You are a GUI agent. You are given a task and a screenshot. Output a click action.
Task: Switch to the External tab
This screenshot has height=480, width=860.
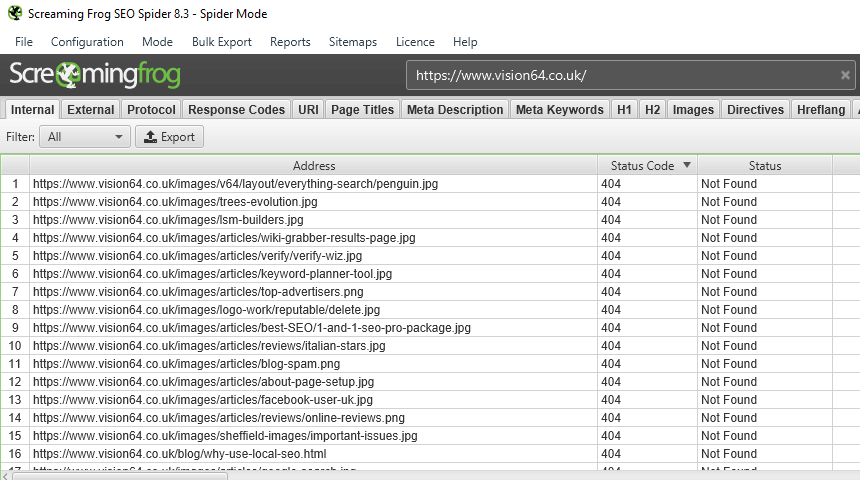pos(90,110)
